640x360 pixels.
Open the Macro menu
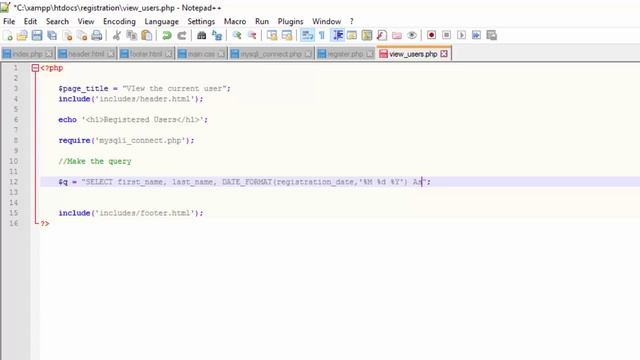pos(235,21)
